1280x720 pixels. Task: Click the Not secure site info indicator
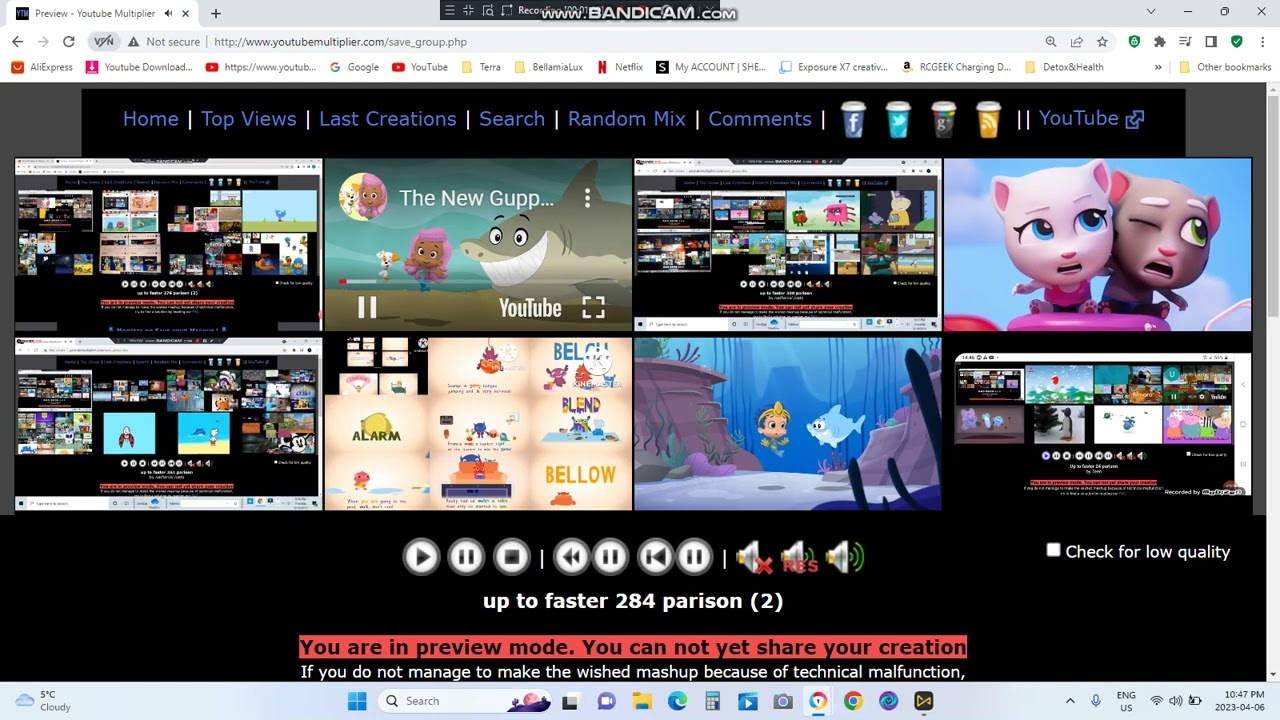163,42
